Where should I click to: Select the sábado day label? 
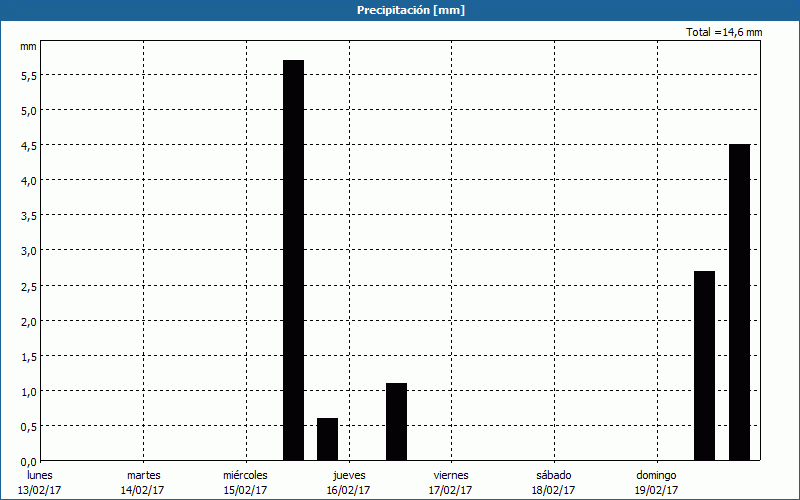(553, 475)
